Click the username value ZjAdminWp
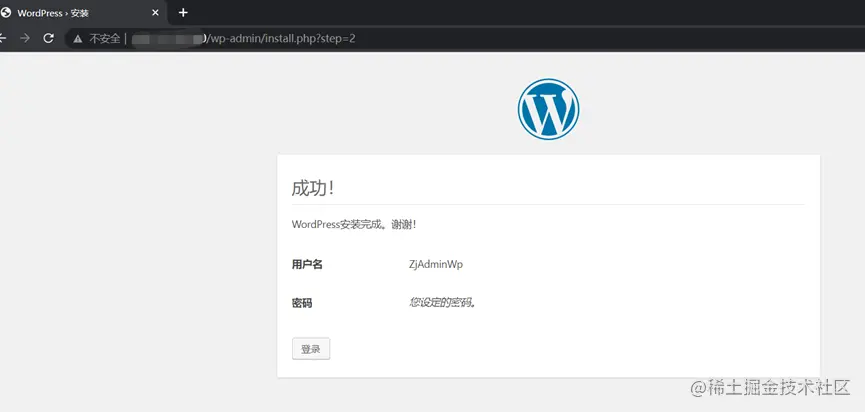 [x=436, y=264]
